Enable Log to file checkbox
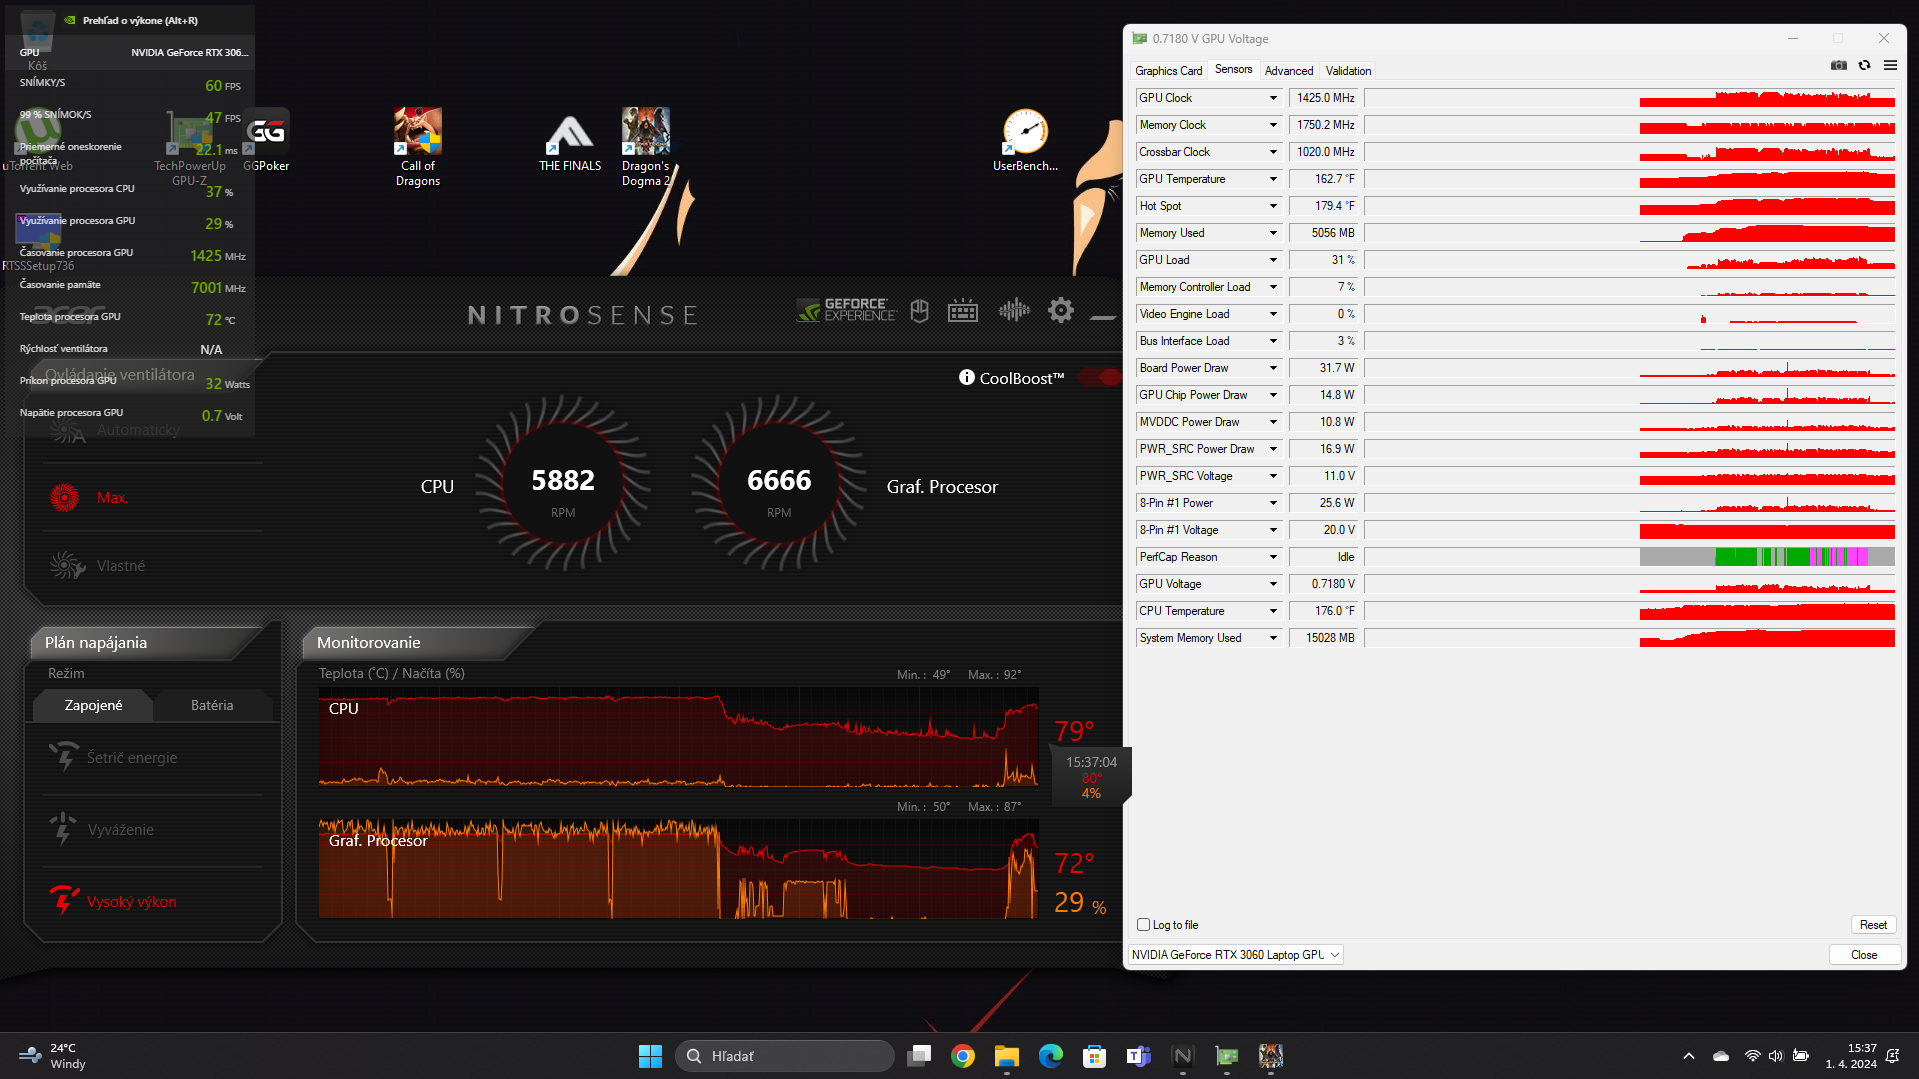Viewport: 1919px width, 1079px height. point(1143,925)
